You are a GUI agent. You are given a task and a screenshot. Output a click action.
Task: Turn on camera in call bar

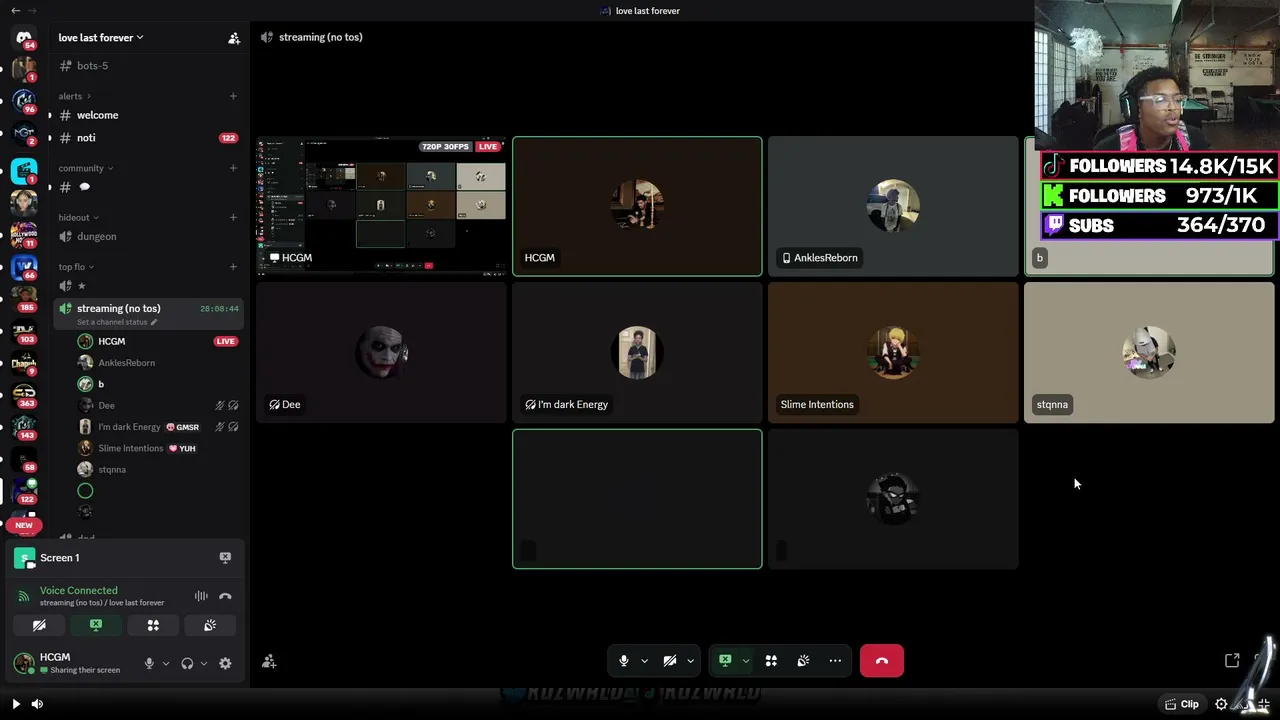670,661
